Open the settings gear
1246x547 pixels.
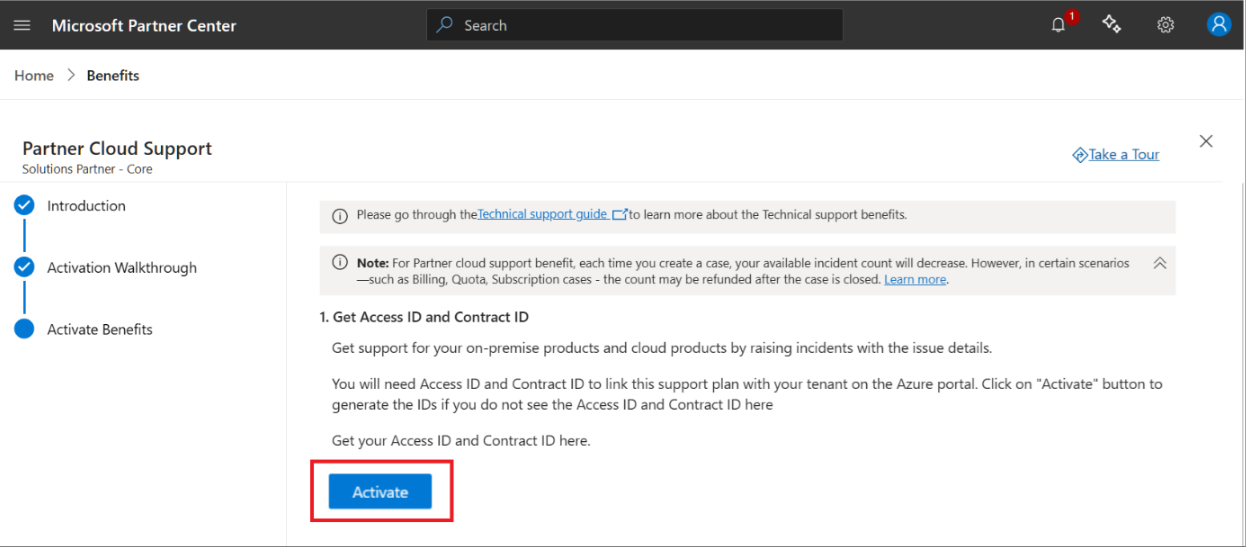[x=1165, y=25]
